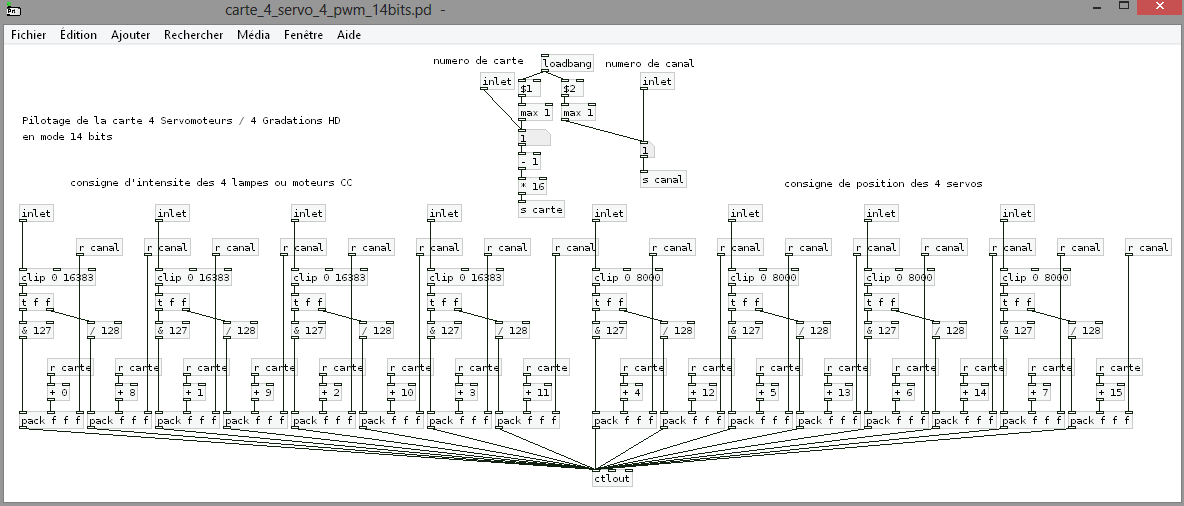Image resolution: width=1184 pixels, height=506 pixels.
Task: Select the loadbang object
Action: pos(567,63)
